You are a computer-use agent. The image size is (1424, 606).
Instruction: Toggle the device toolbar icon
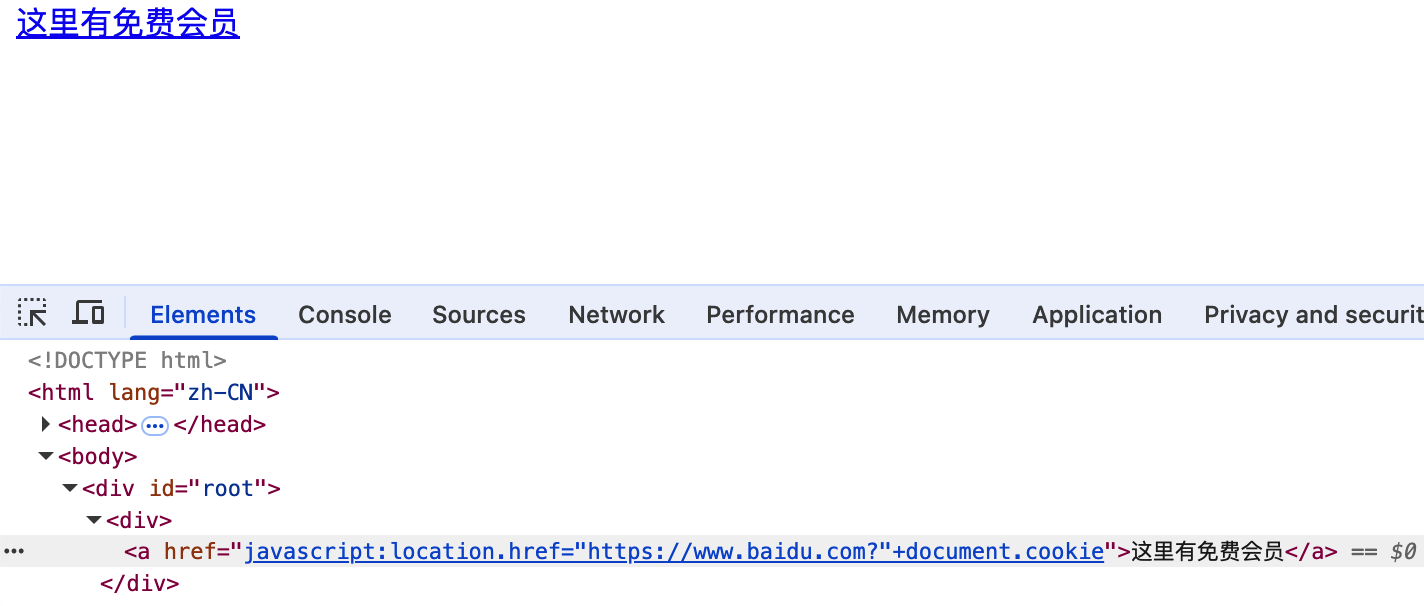[89, 314]
